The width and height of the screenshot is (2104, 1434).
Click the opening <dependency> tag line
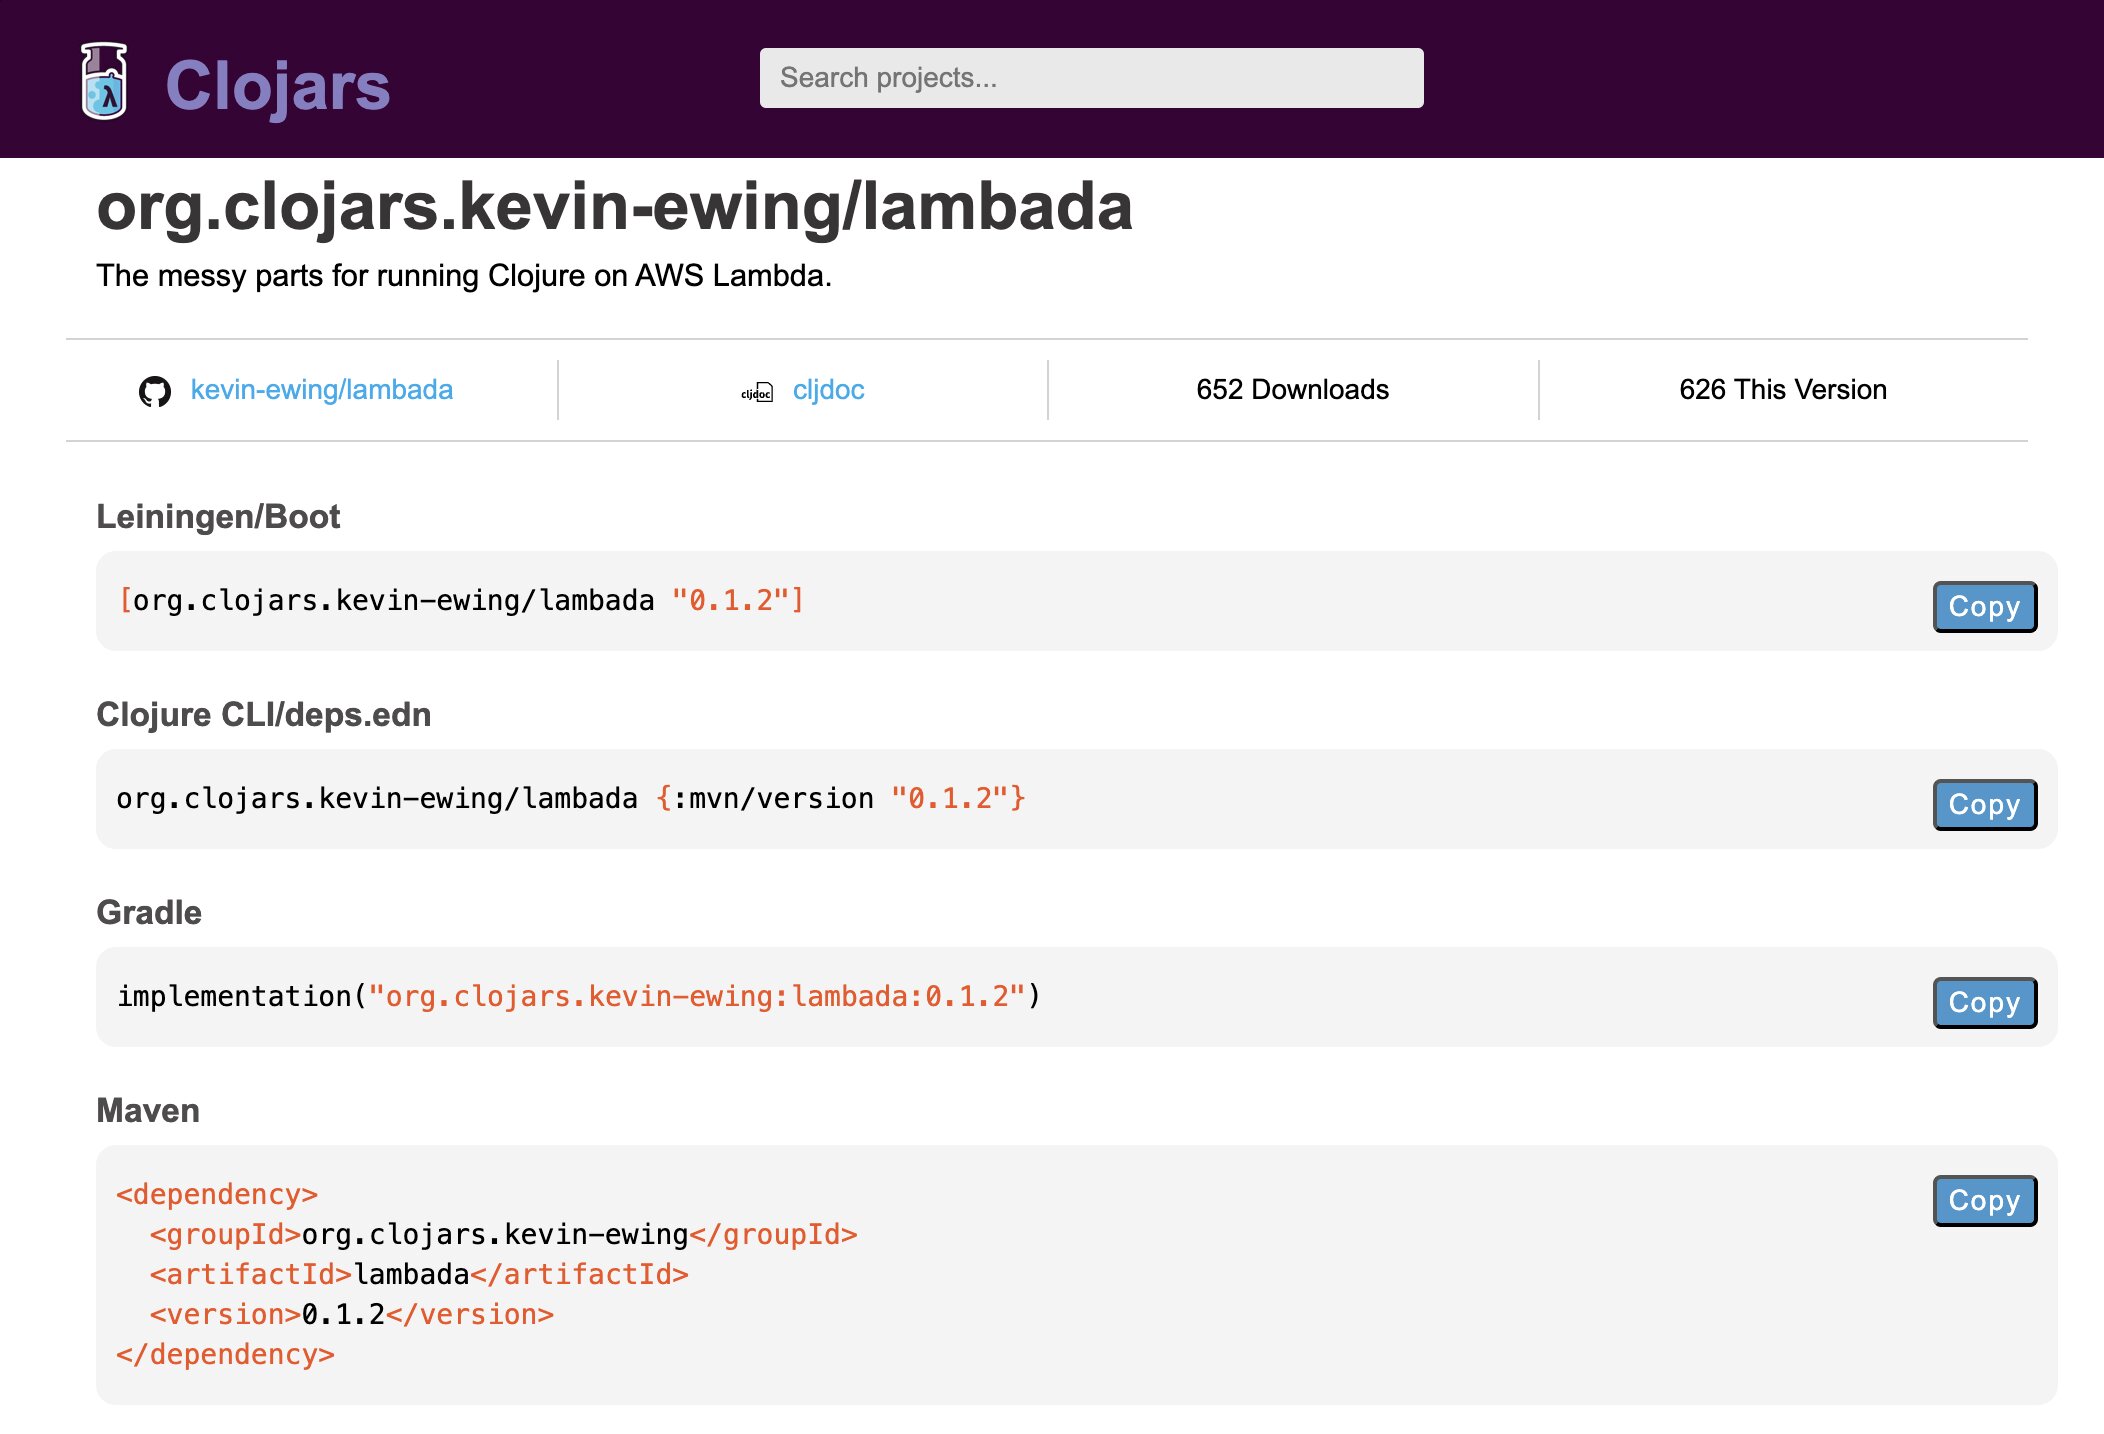pyautogui.click(x=217, y=1195)
